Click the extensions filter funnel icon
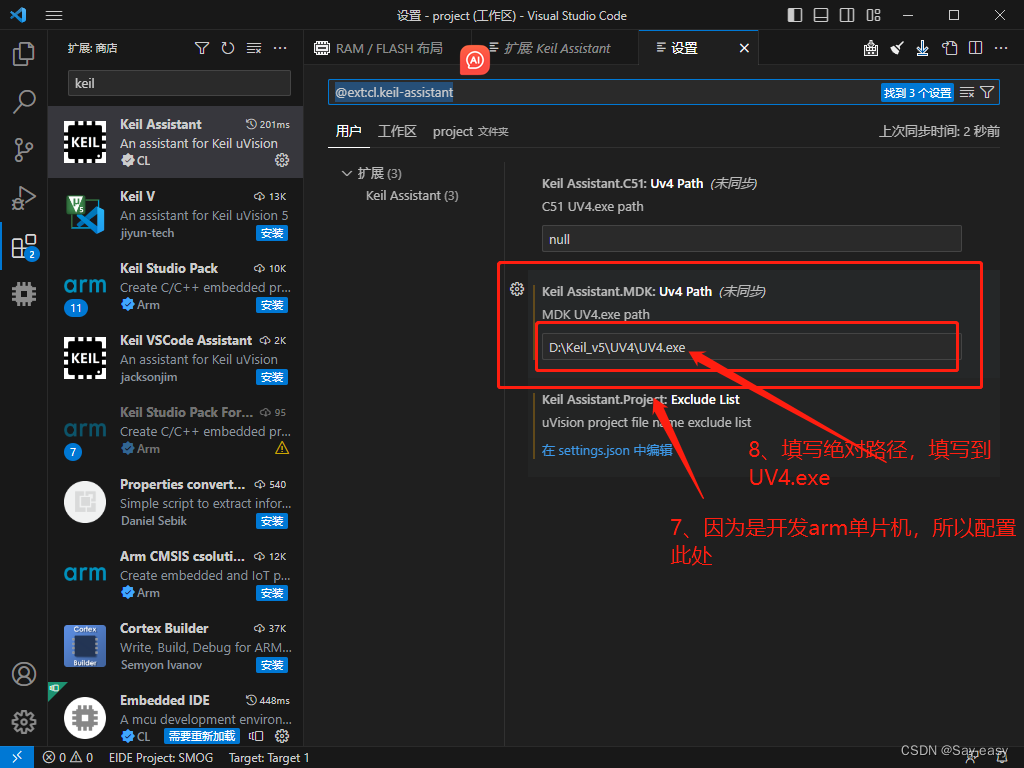The image size is (1024, 768). pos(202,48)
